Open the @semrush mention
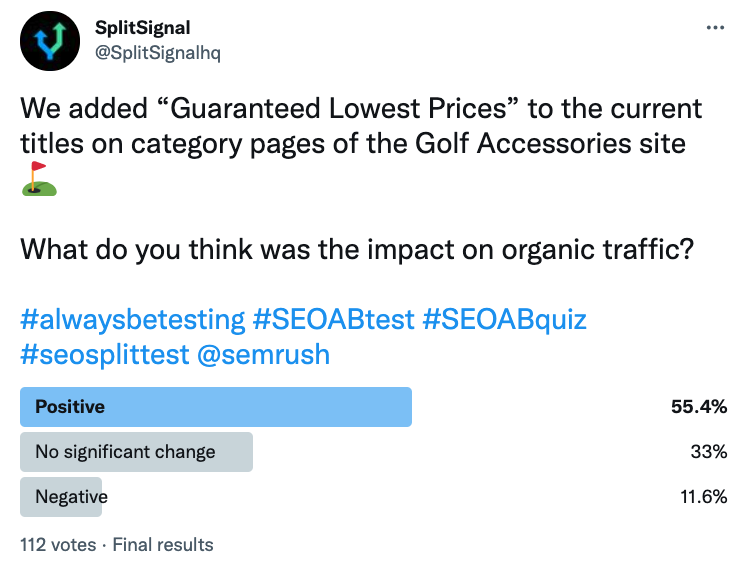 [x=279, y=353]
